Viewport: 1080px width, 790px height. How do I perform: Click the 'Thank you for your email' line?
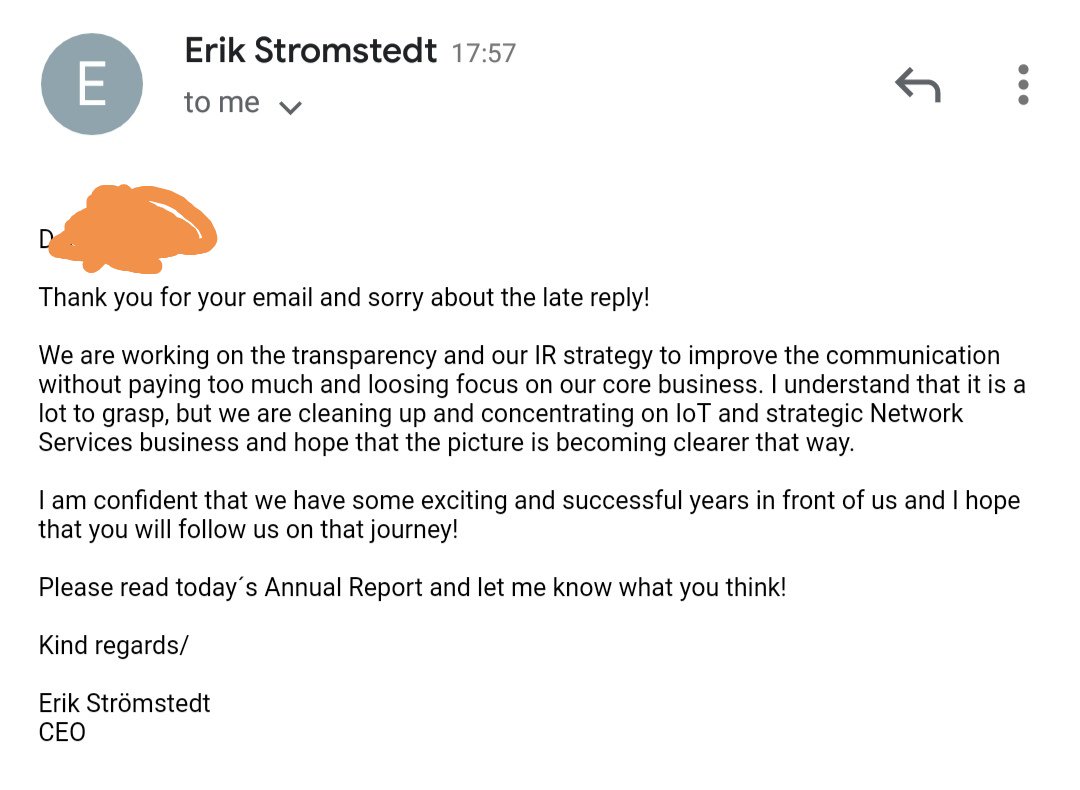[344, 298]
